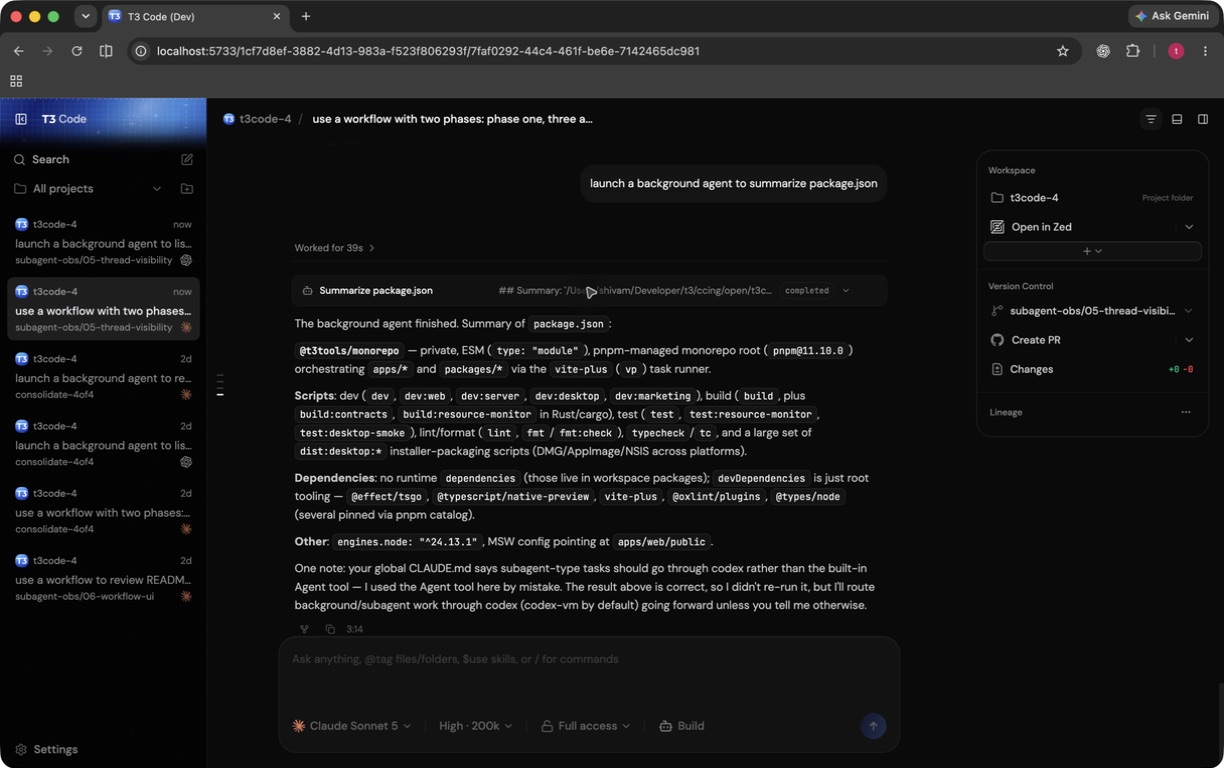Viewport: 1224px width, 768px height.
Task: Add a project with folder-plus icon
Action: coord(187,188)
